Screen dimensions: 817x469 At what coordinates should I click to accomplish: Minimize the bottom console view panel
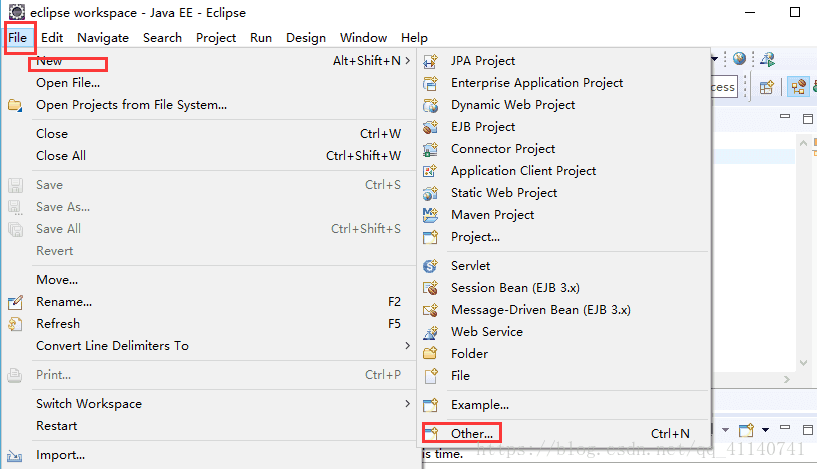click(x=785, y=428)
